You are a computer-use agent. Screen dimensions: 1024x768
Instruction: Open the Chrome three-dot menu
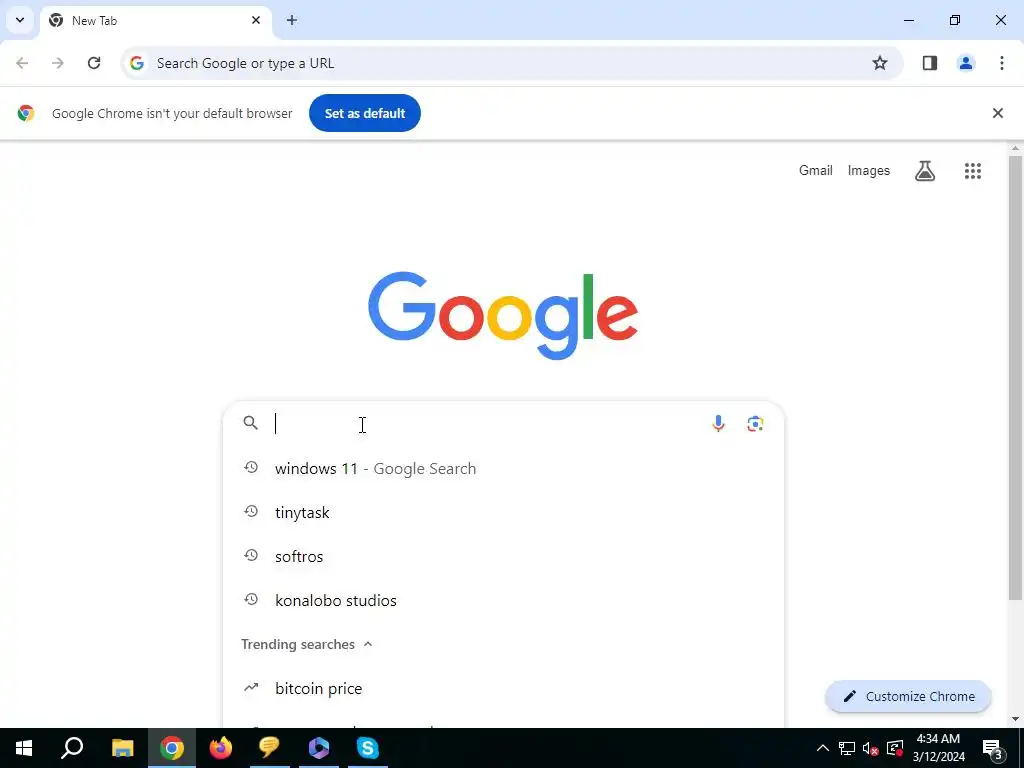click(1001, 63)
